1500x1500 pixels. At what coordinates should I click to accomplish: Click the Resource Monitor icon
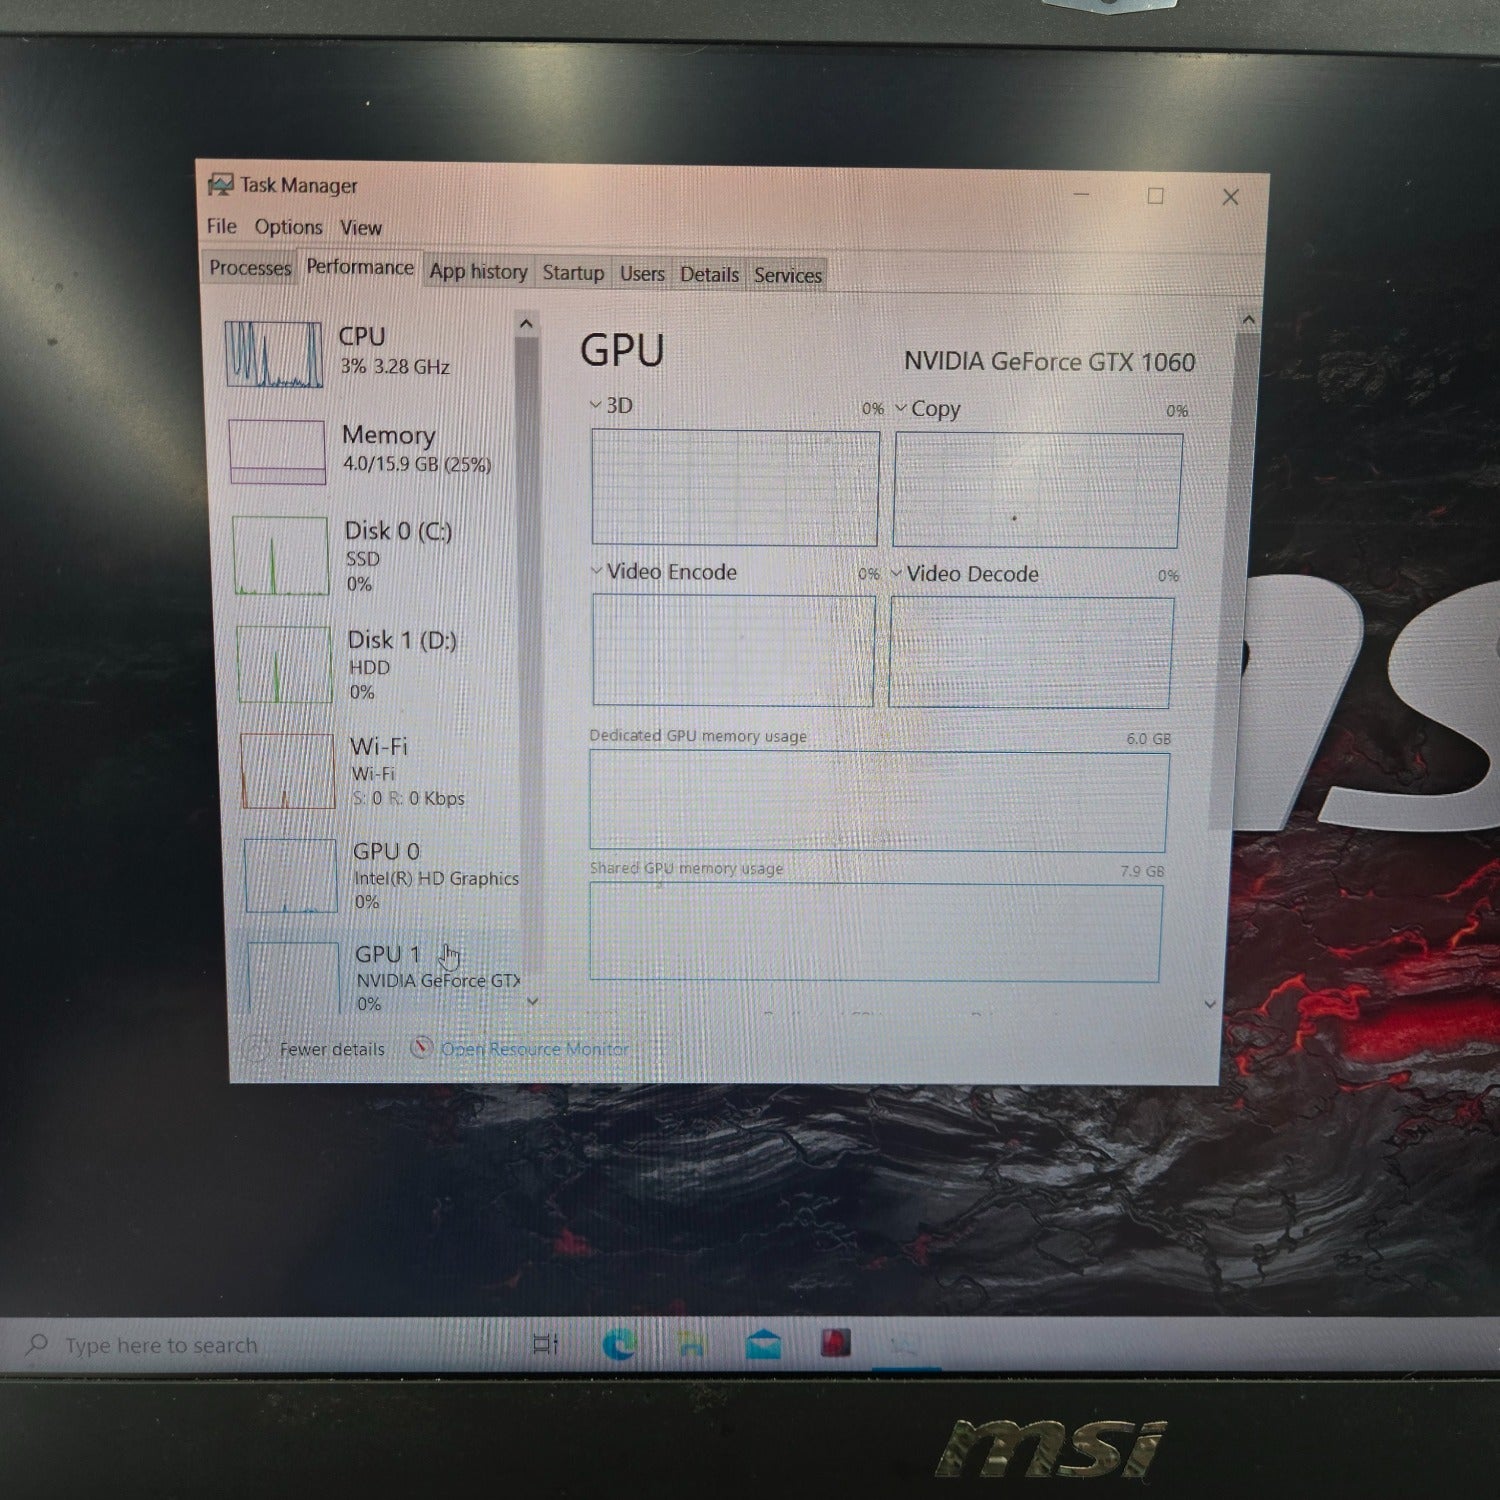pos(421,1048)
